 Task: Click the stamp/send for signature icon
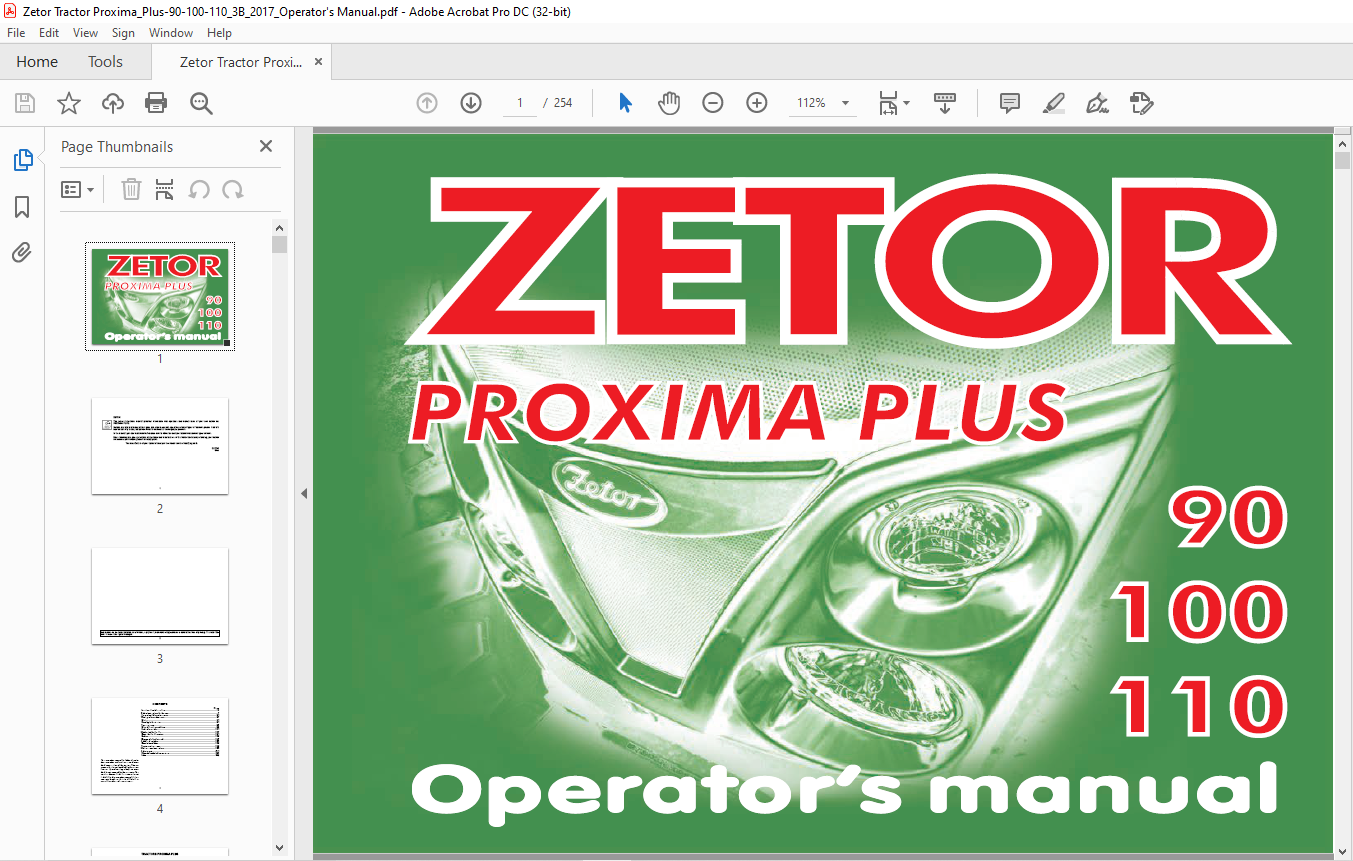coord(1141,103)
